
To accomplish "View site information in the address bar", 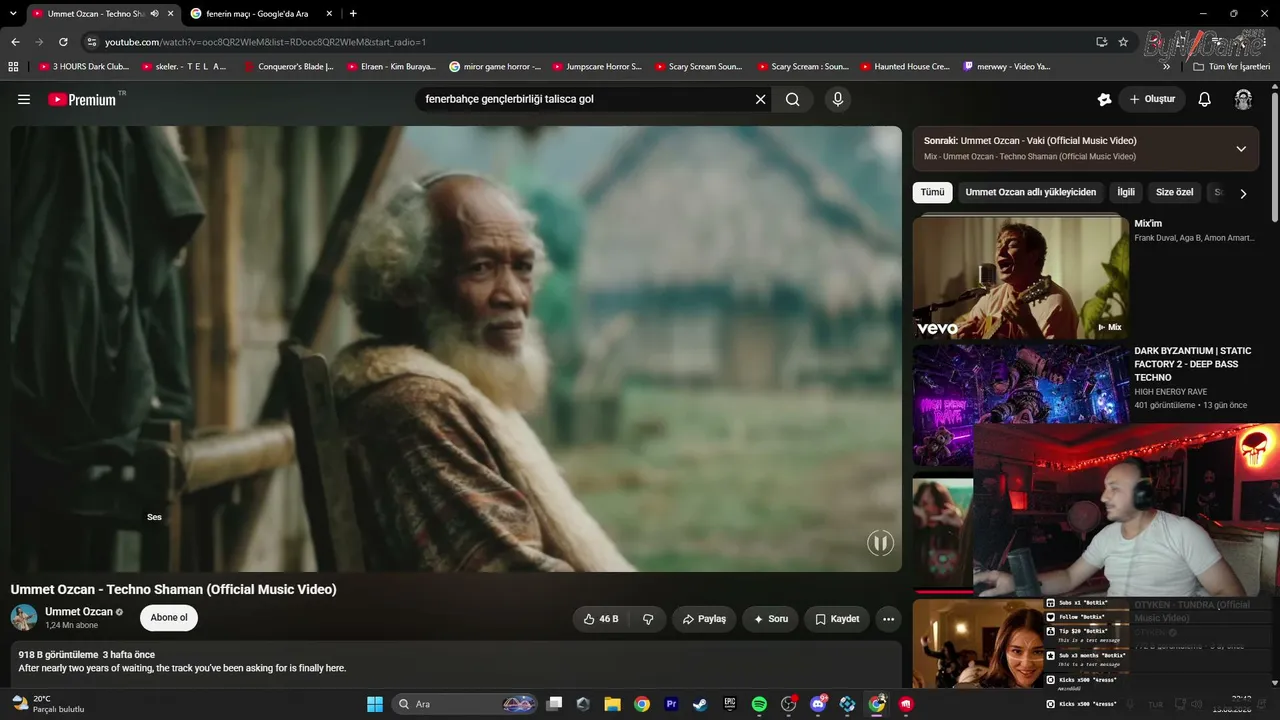I will pos(91,42).
